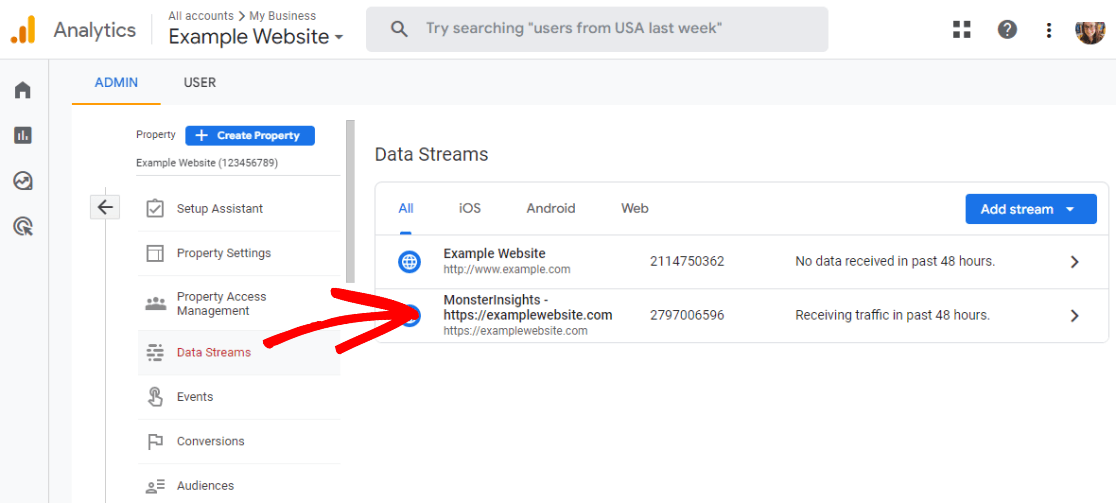Click stream ID 2114750362
This screenshot has width=1116, height=503.
coord(687,261)
